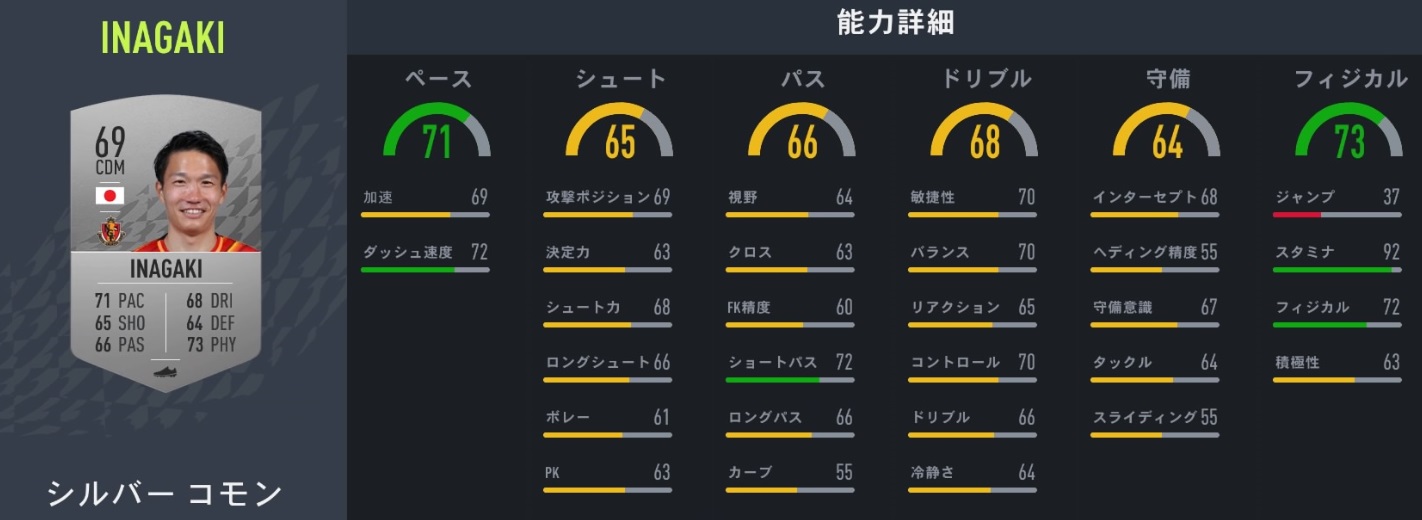This screenshot has width=1422, height=520.
Task: Click the green ペース gauge showing 71
Action: point(436,135)
